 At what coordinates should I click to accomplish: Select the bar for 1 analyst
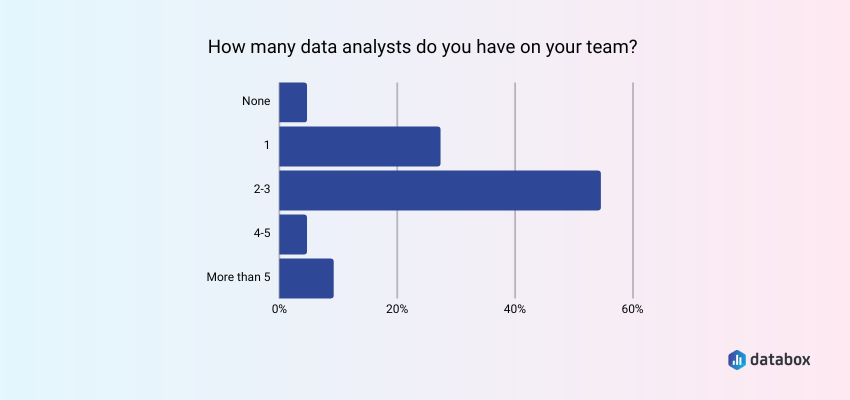[x=360, y=146]
